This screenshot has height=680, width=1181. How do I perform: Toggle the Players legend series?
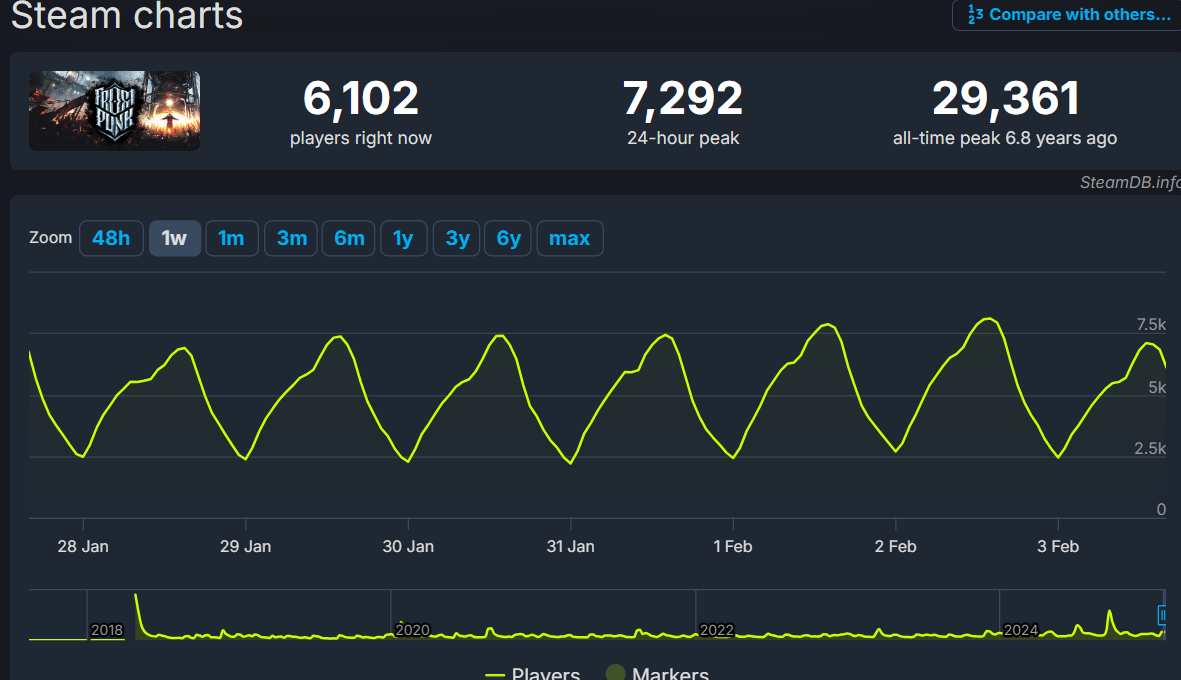tap(533, 672)
